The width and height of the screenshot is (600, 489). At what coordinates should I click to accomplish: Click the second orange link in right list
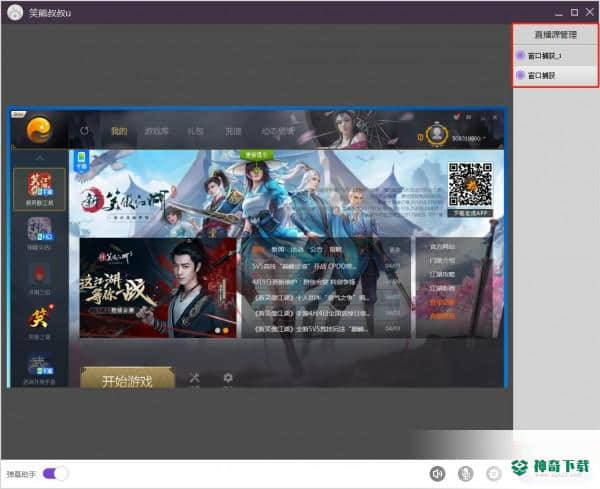tap(442, 316)
